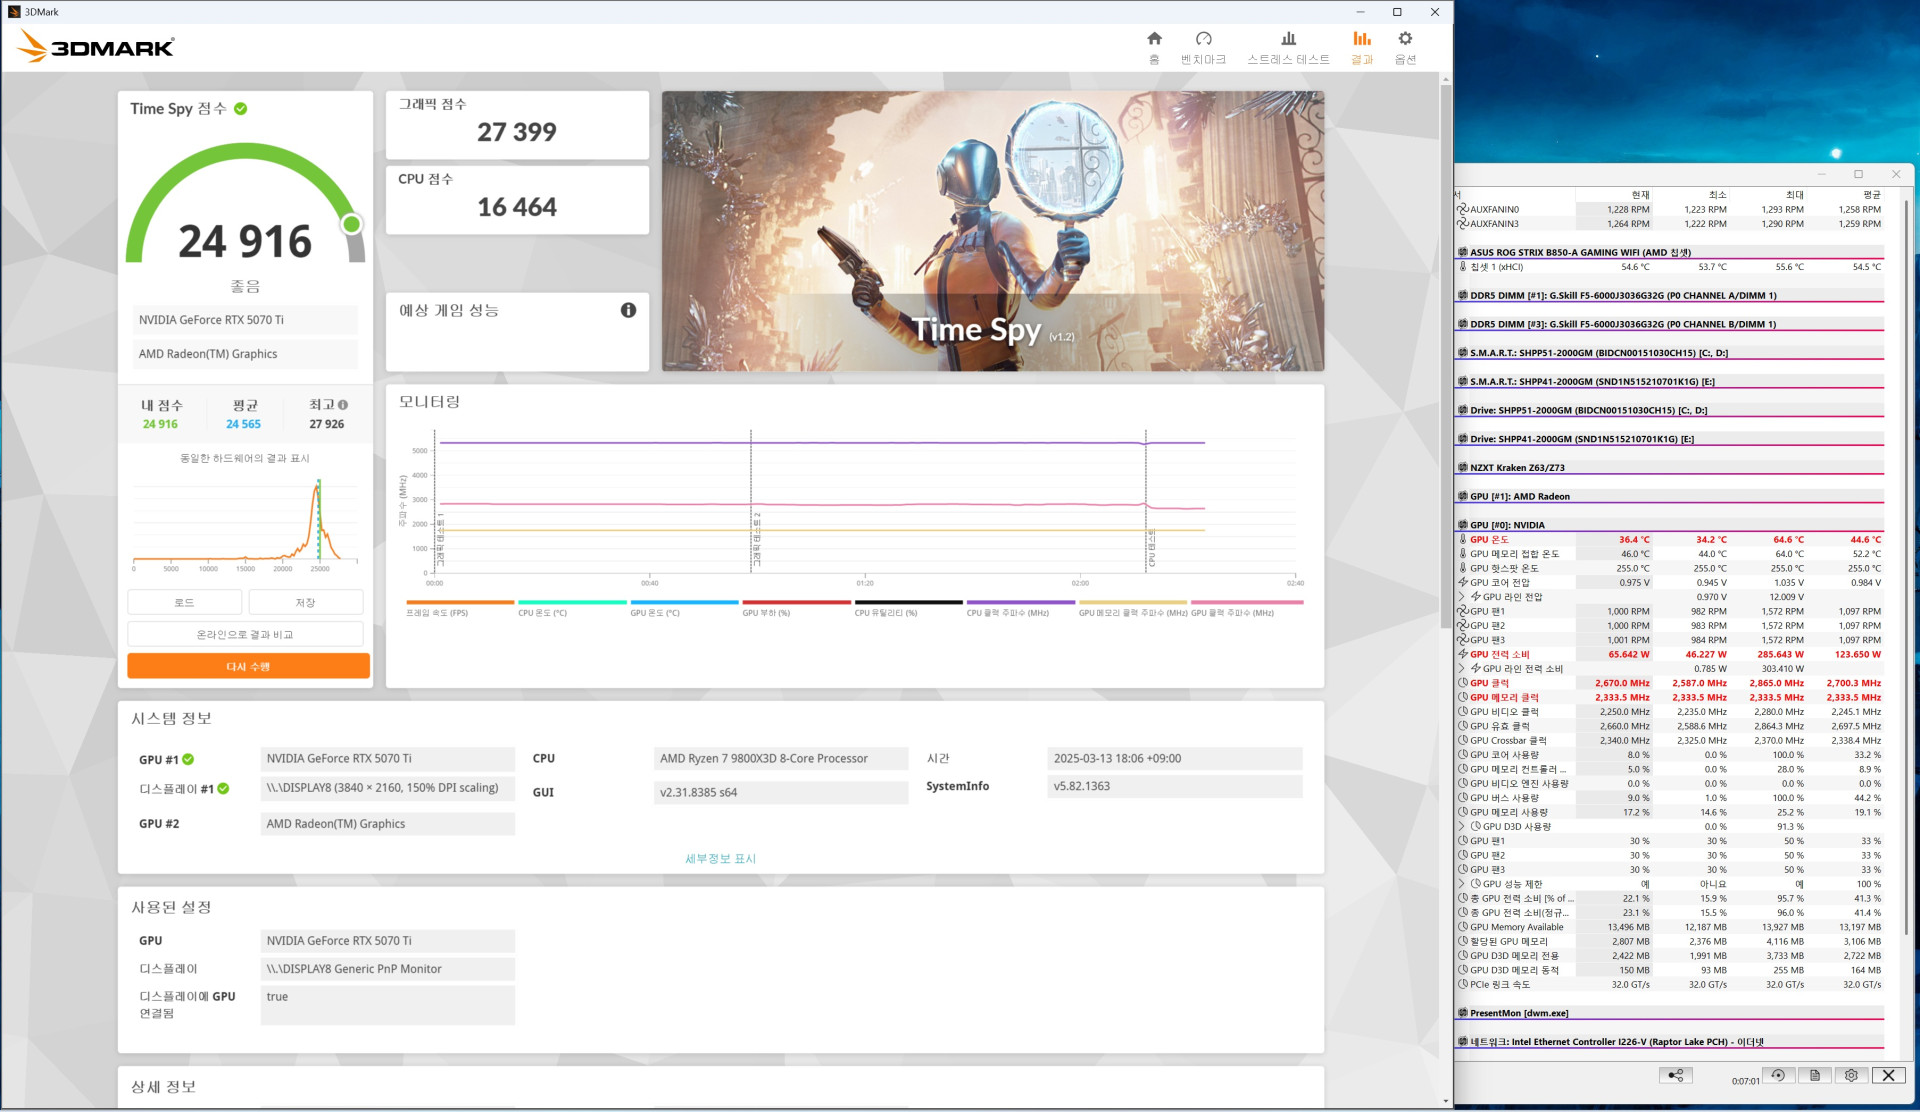
Task: Open the 스트레스 테스트 chart icon
Action: click(1288, 40)
